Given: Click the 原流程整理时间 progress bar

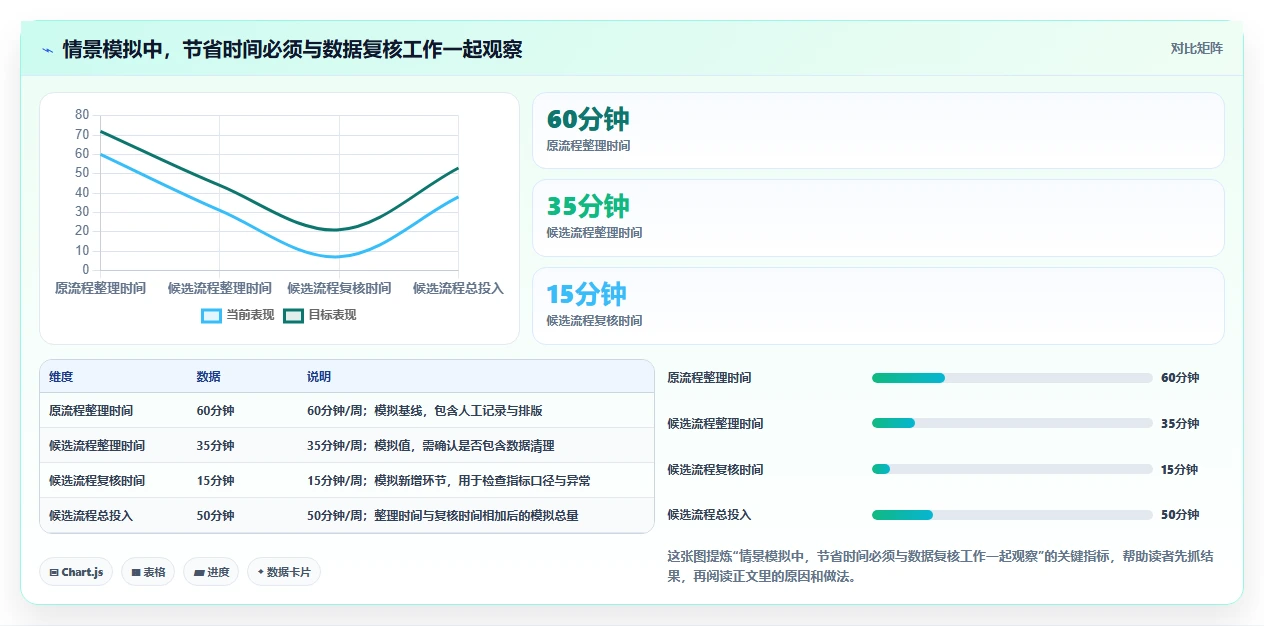Looking at the screenshot, I should pyautogui.click(x=1012, y=378).
